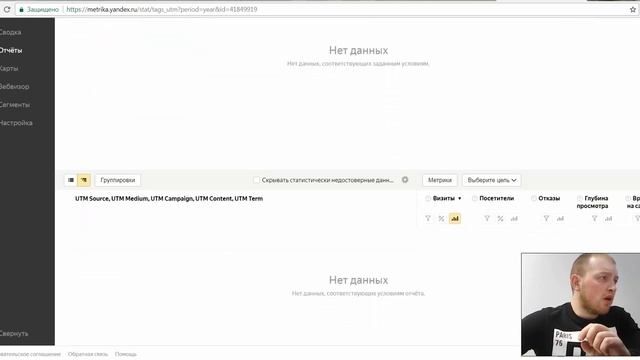Click the chart icon under Отказы

[x=560, y=219]
